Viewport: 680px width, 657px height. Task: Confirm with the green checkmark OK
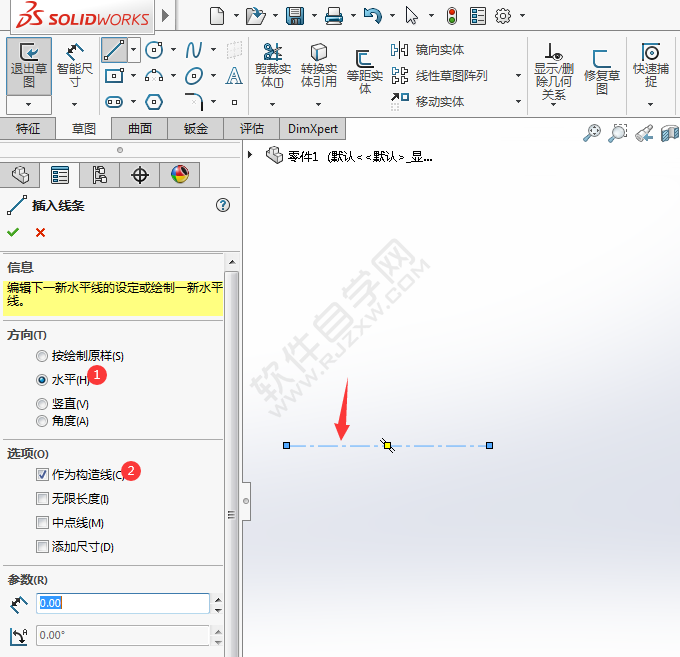(x=13, y=232)
